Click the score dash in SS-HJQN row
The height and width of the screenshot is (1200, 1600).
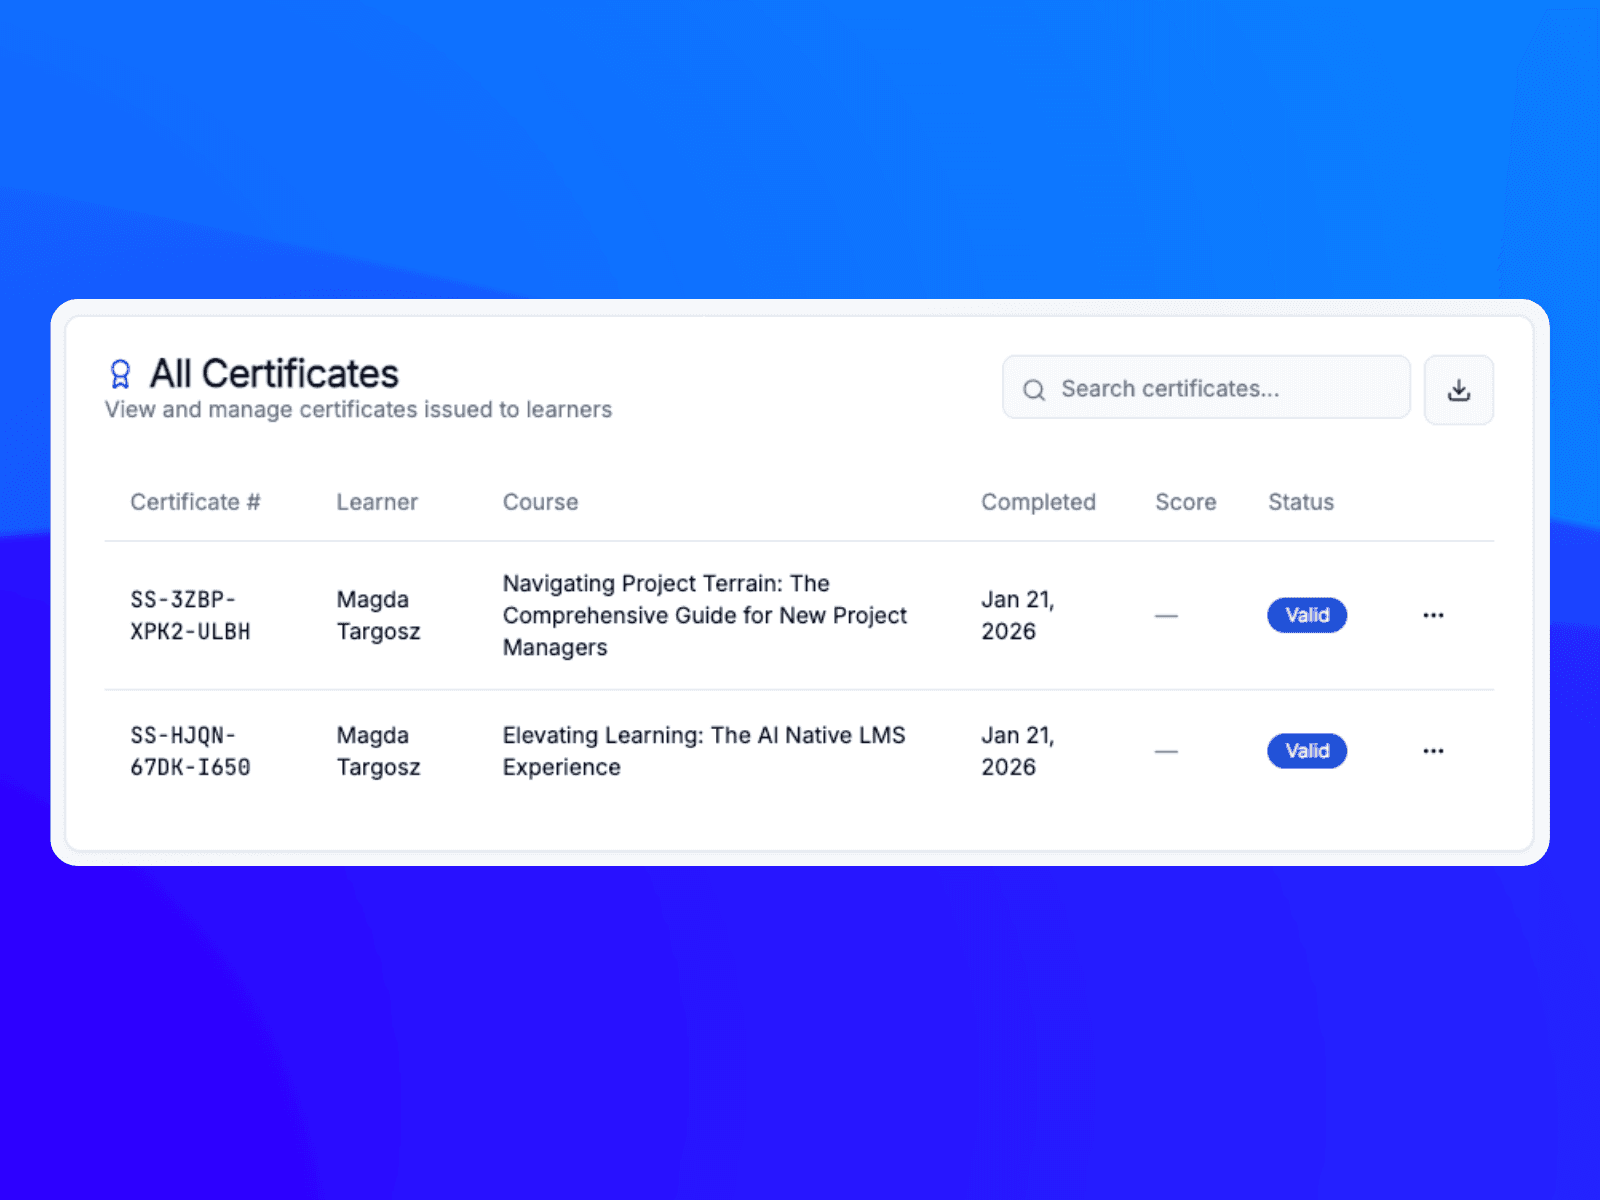1166,752
